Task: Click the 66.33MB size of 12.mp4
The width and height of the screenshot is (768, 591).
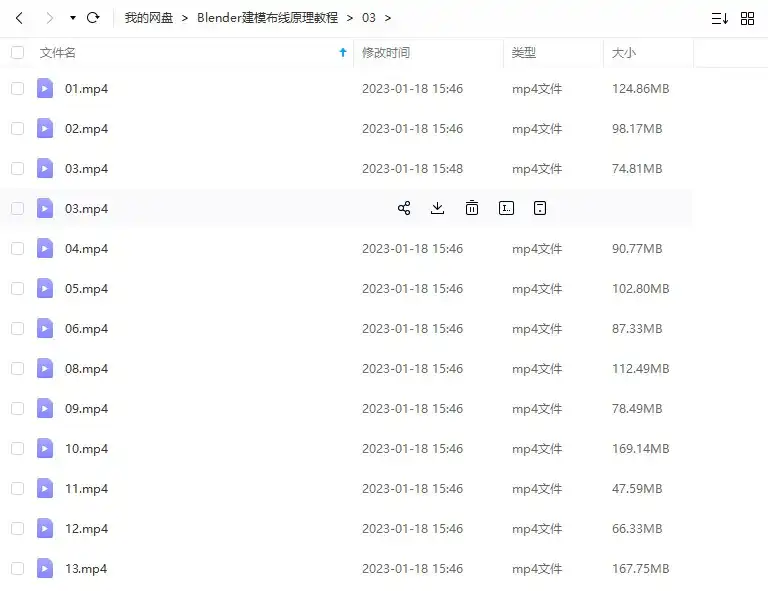Action: tap(637, 529)
